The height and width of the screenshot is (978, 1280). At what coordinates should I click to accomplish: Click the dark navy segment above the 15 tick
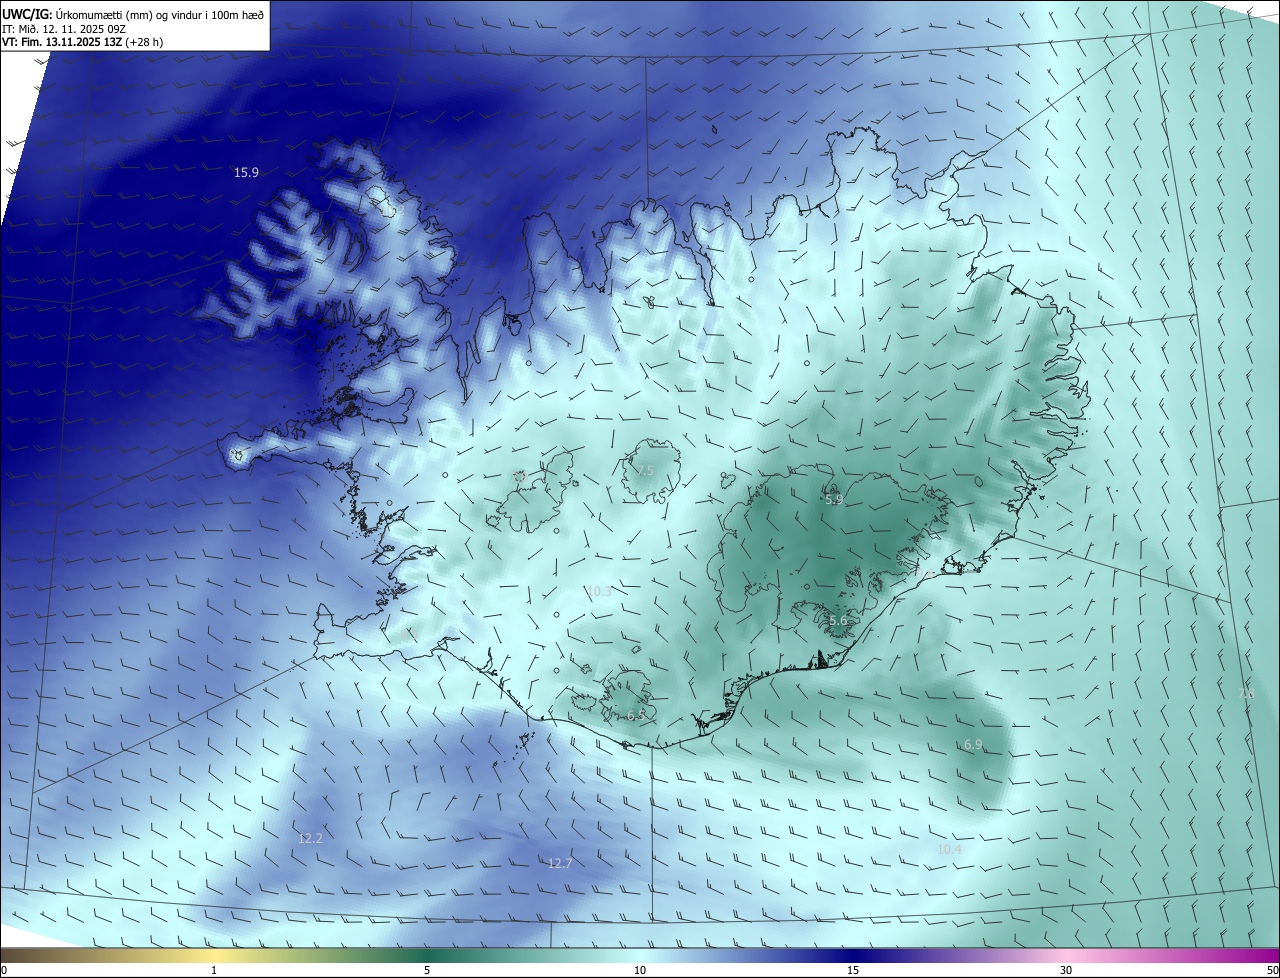pyautogui.click(x=853, y=955)
